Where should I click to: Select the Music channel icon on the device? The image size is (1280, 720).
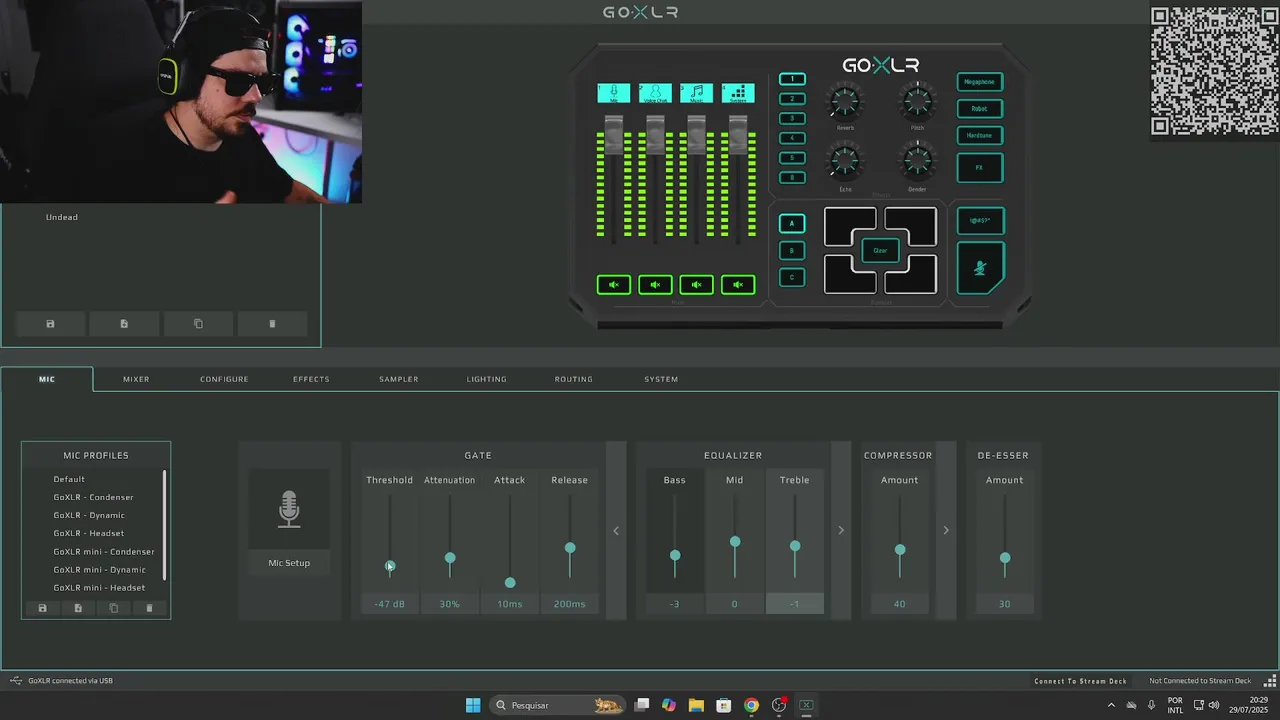click(x=697, y=93)
